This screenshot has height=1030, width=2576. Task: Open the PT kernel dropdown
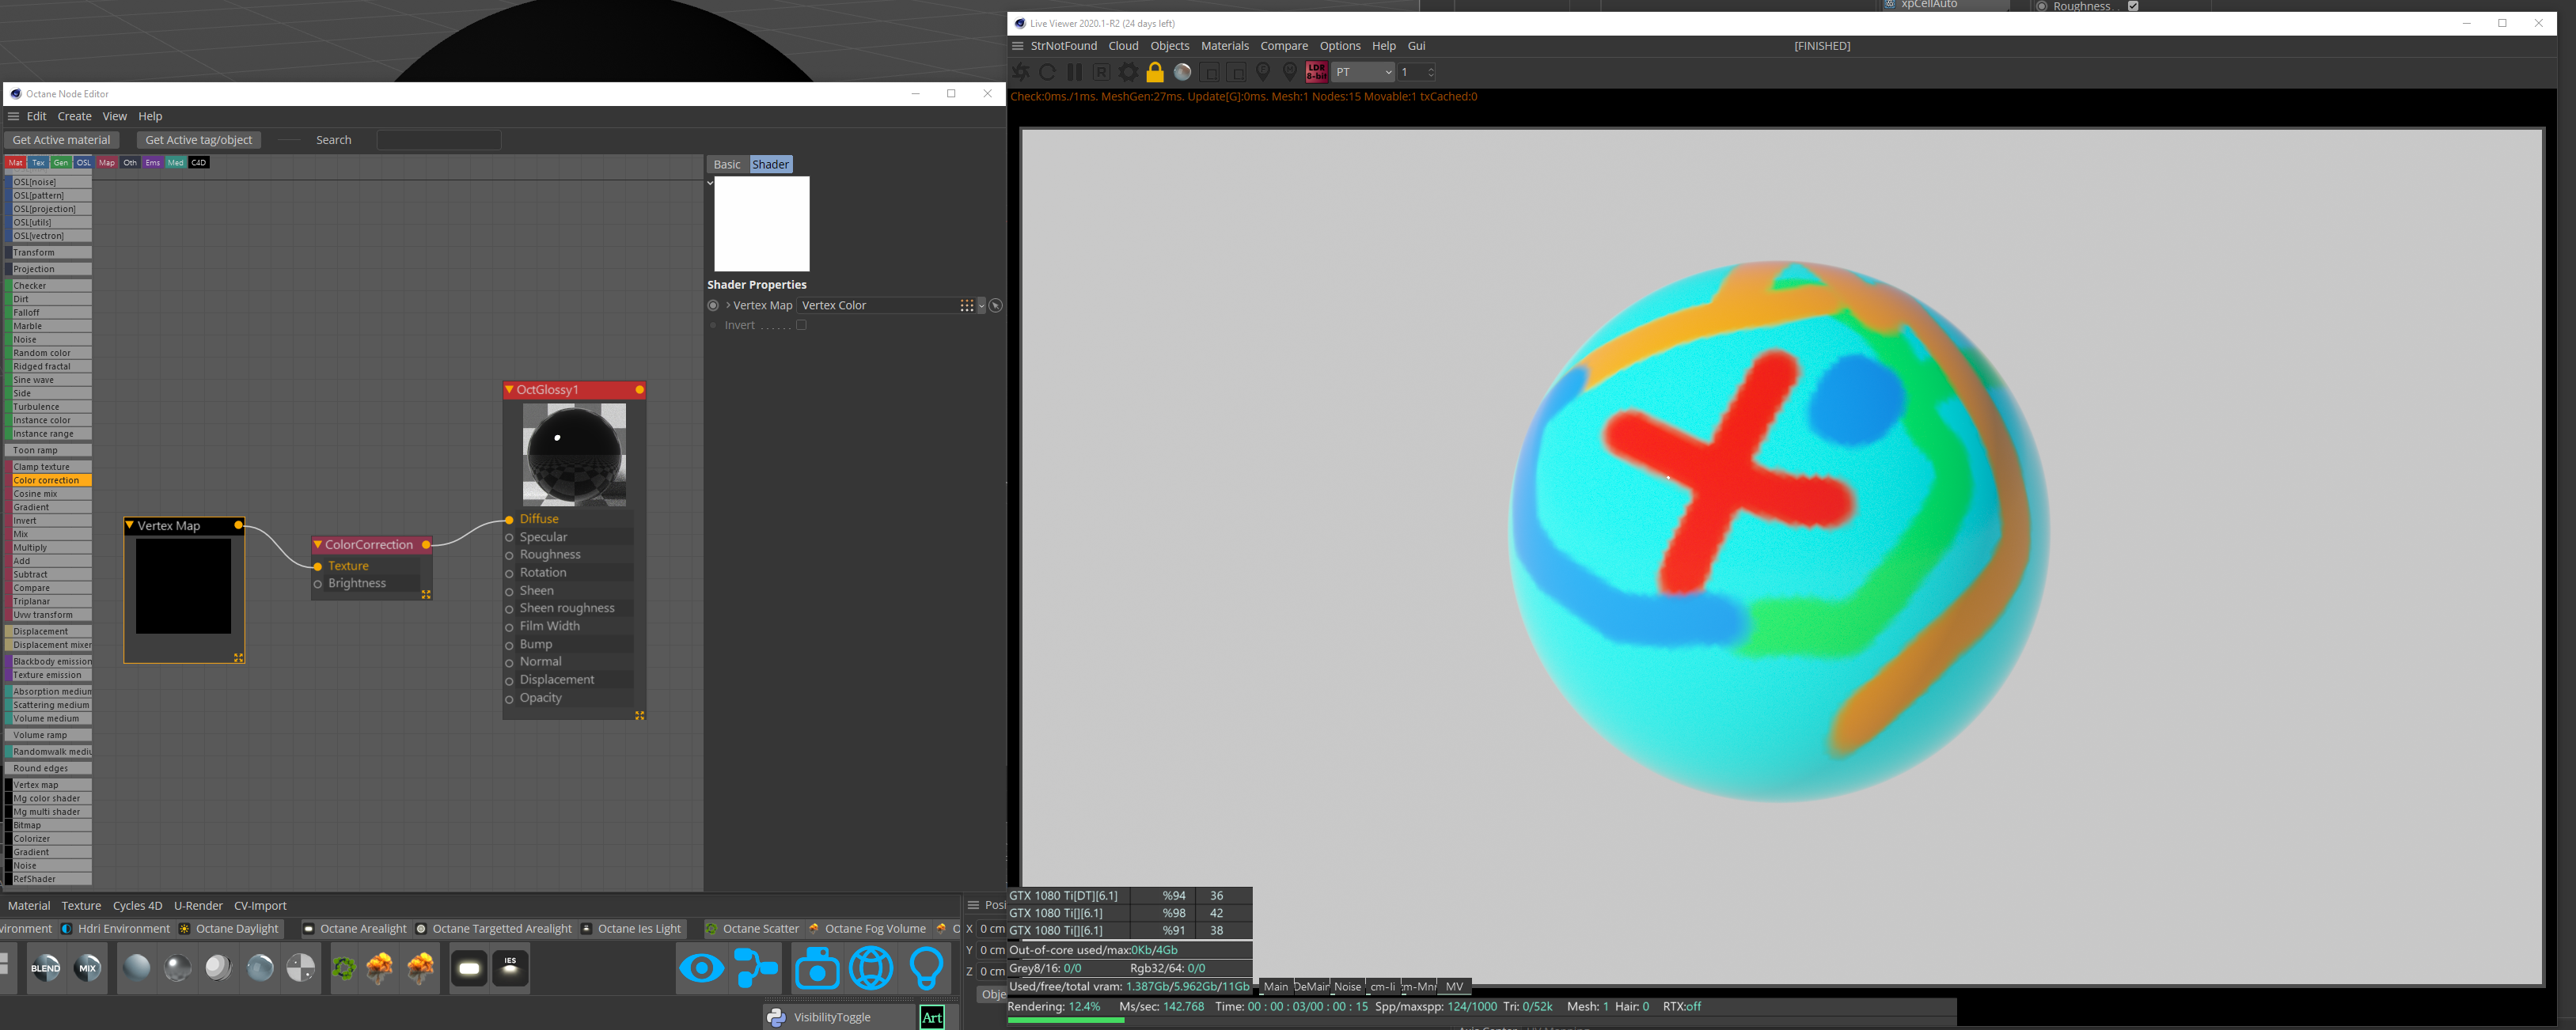coord(1363,72)
